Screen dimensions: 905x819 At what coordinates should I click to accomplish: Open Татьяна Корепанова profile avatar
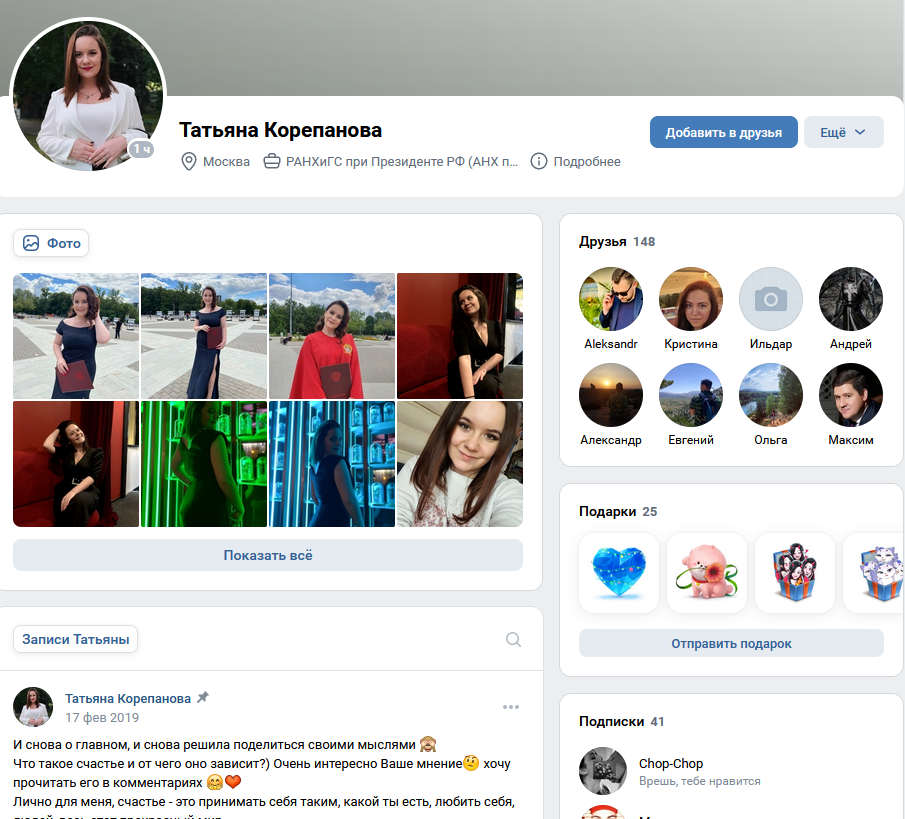[88, 96]
